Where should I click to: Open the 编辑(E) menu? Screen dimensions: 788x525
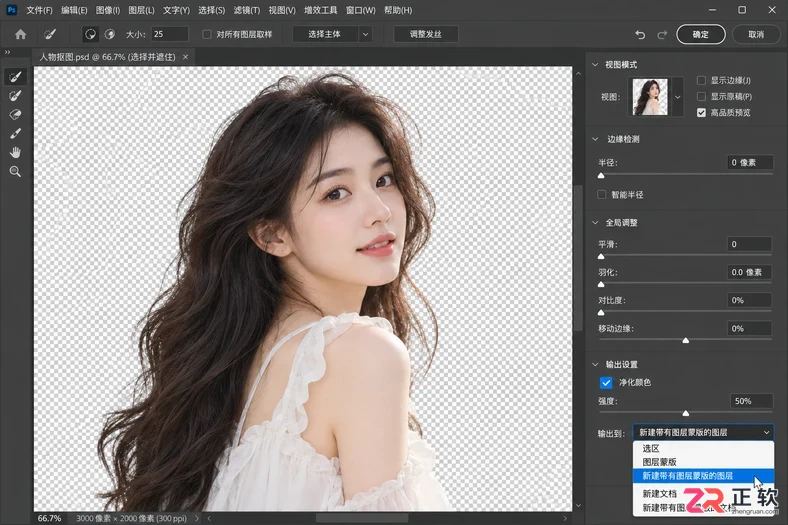[x=74, y=10]
